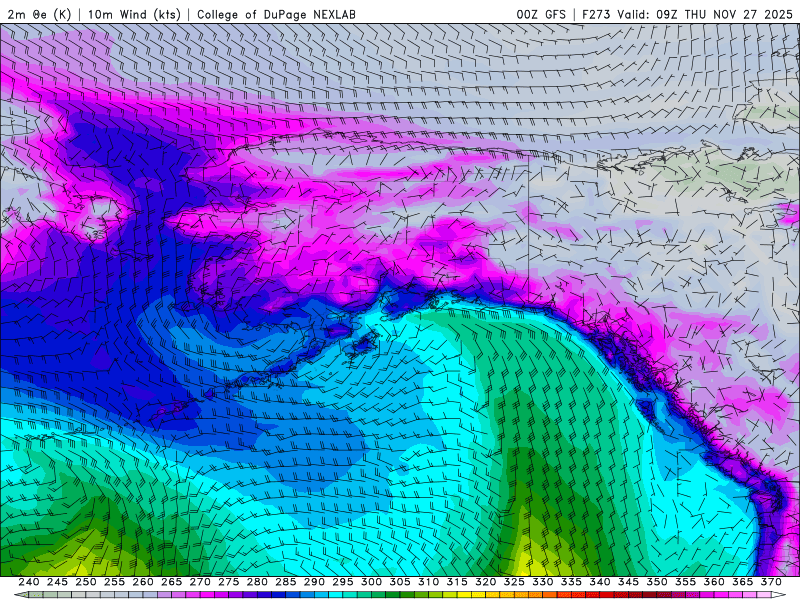Click the 240 value on the color scale
The image size is (800, 600).
tap(29, 582)
